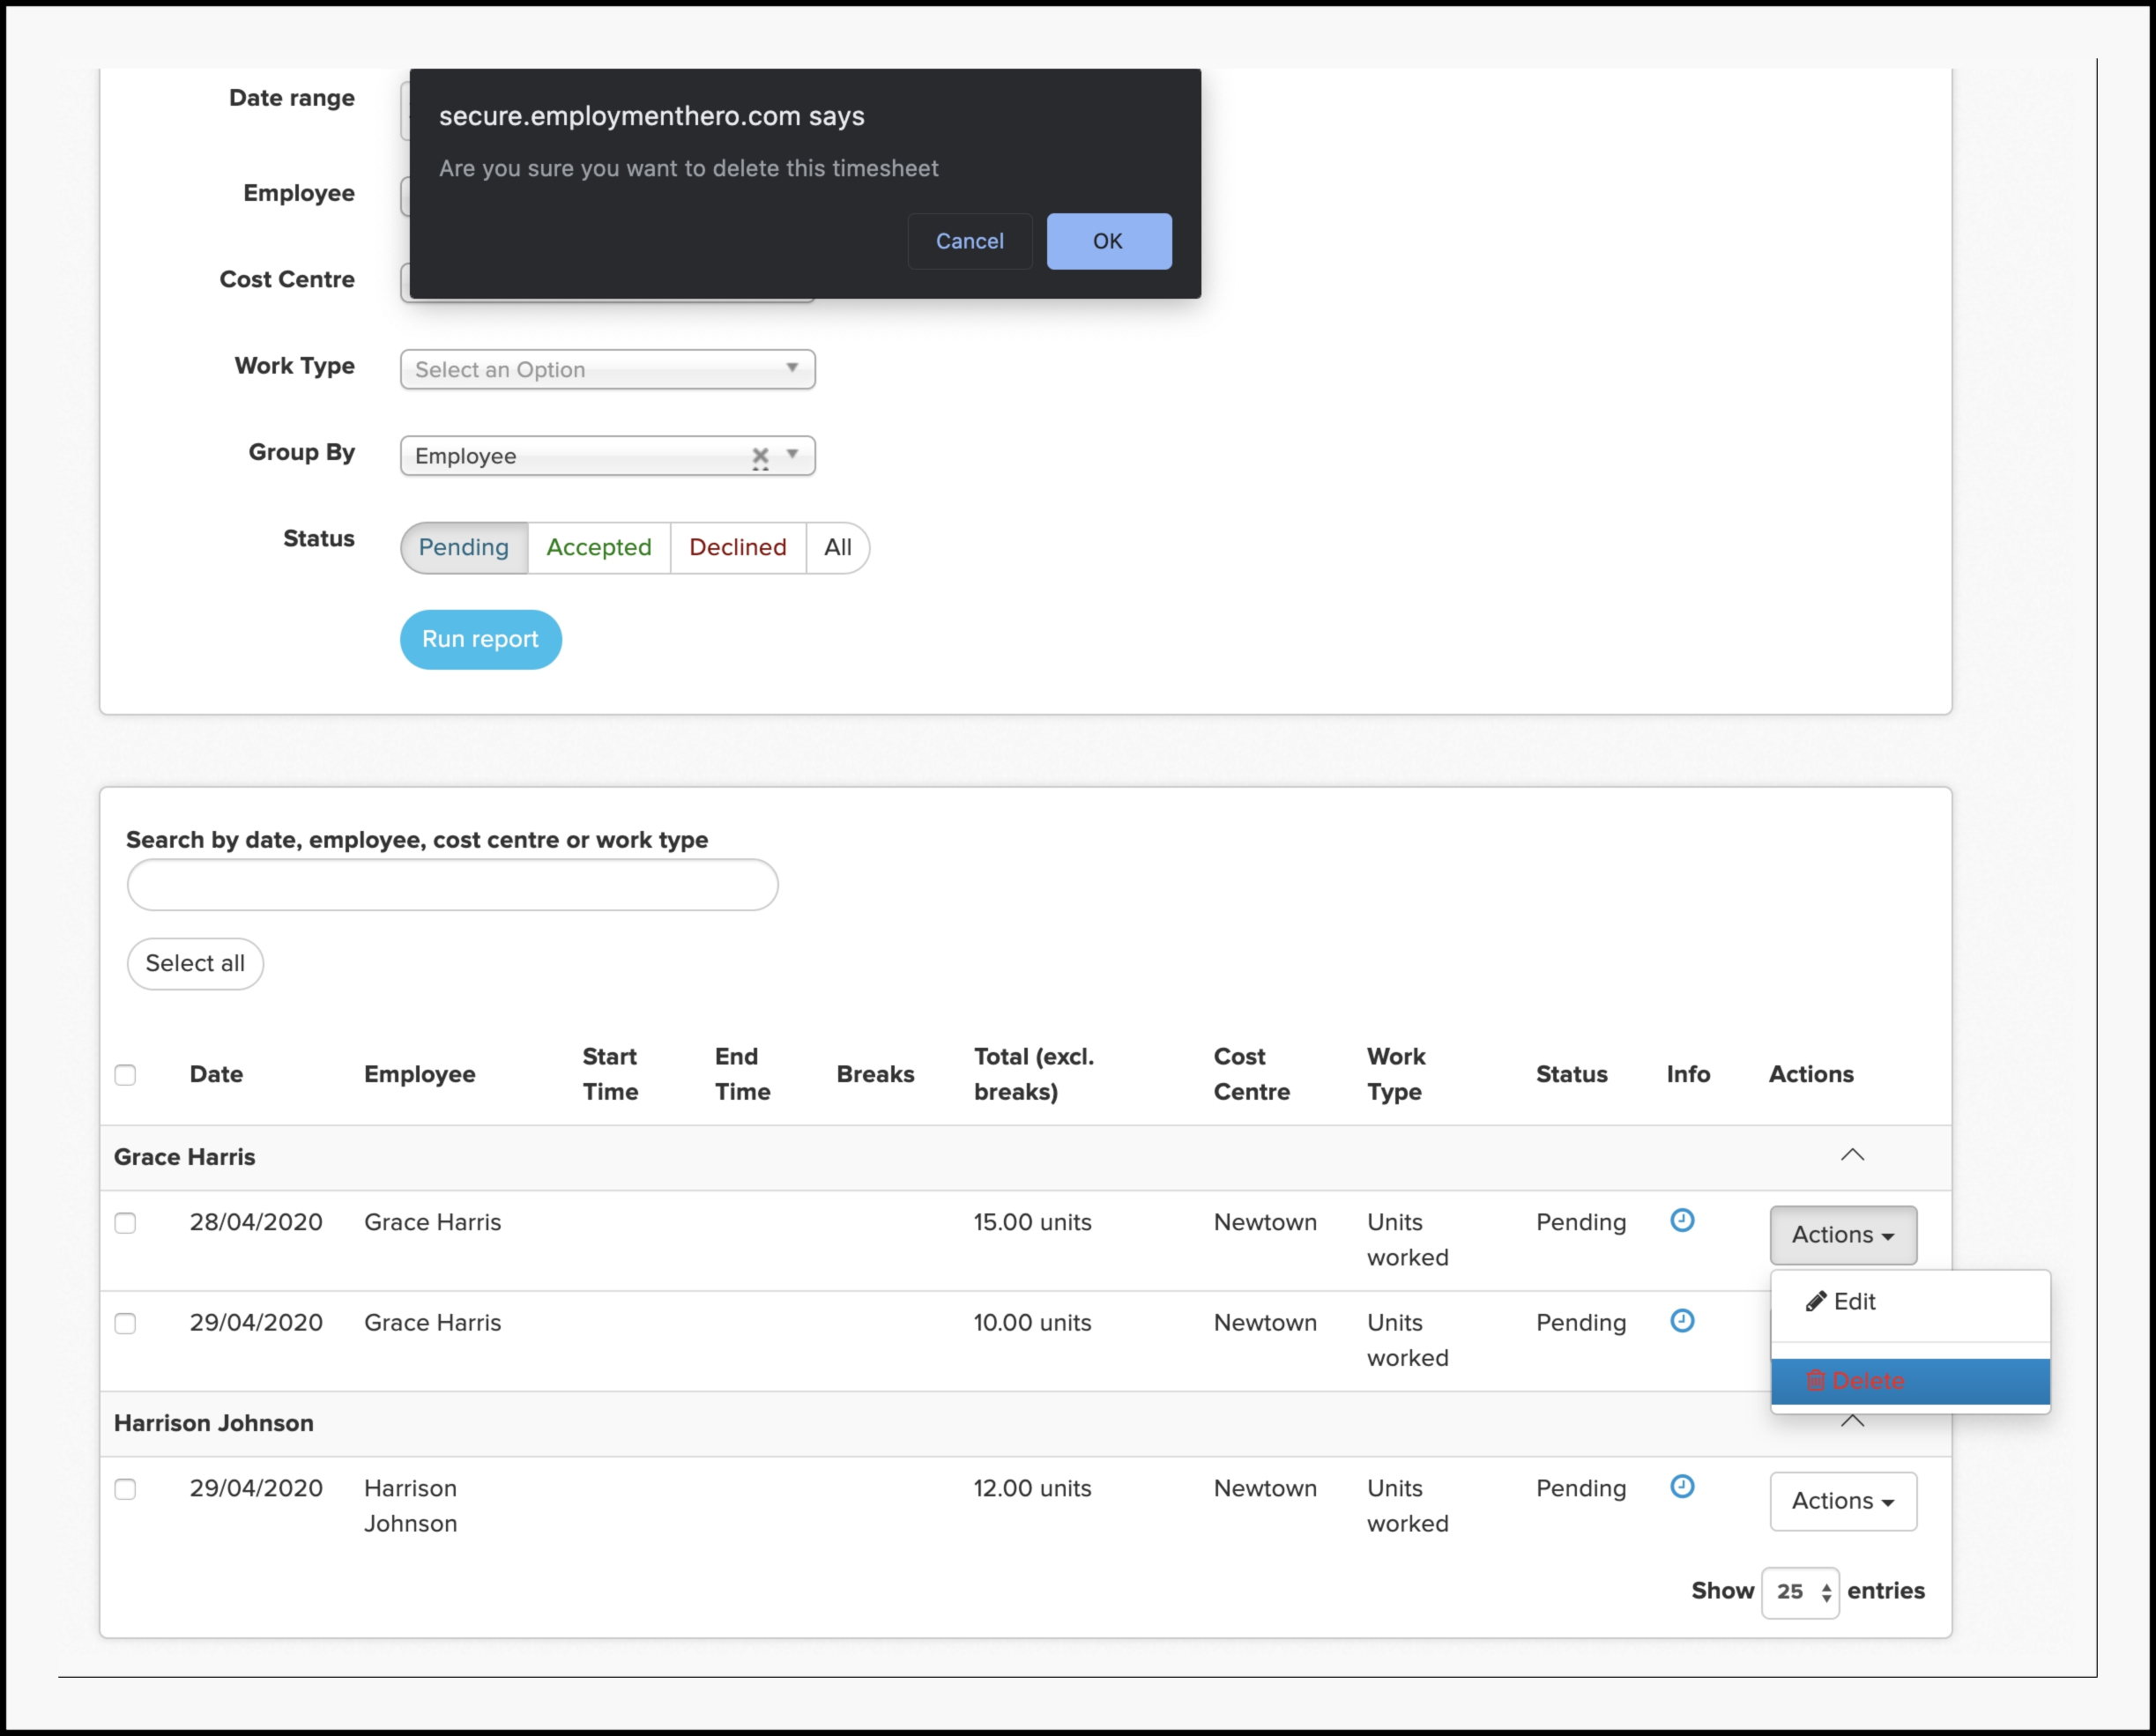
Task: Switch status filter to Accepted
Action: tap(598, 547)
